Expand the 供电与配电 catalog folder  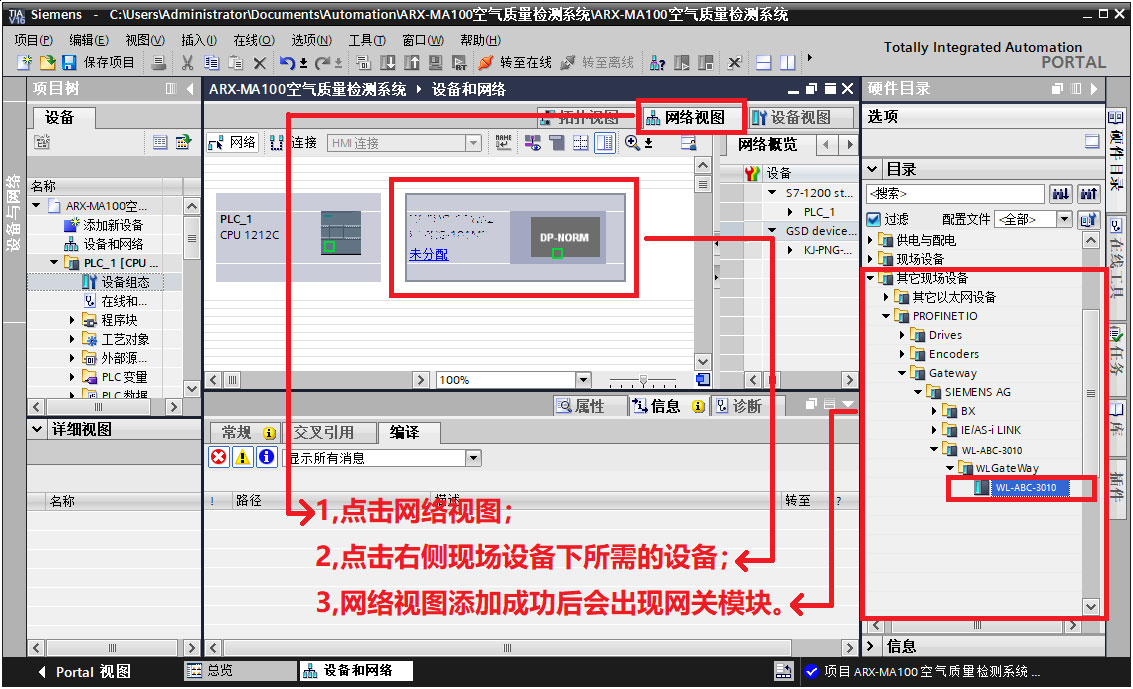tap(871, 239)
